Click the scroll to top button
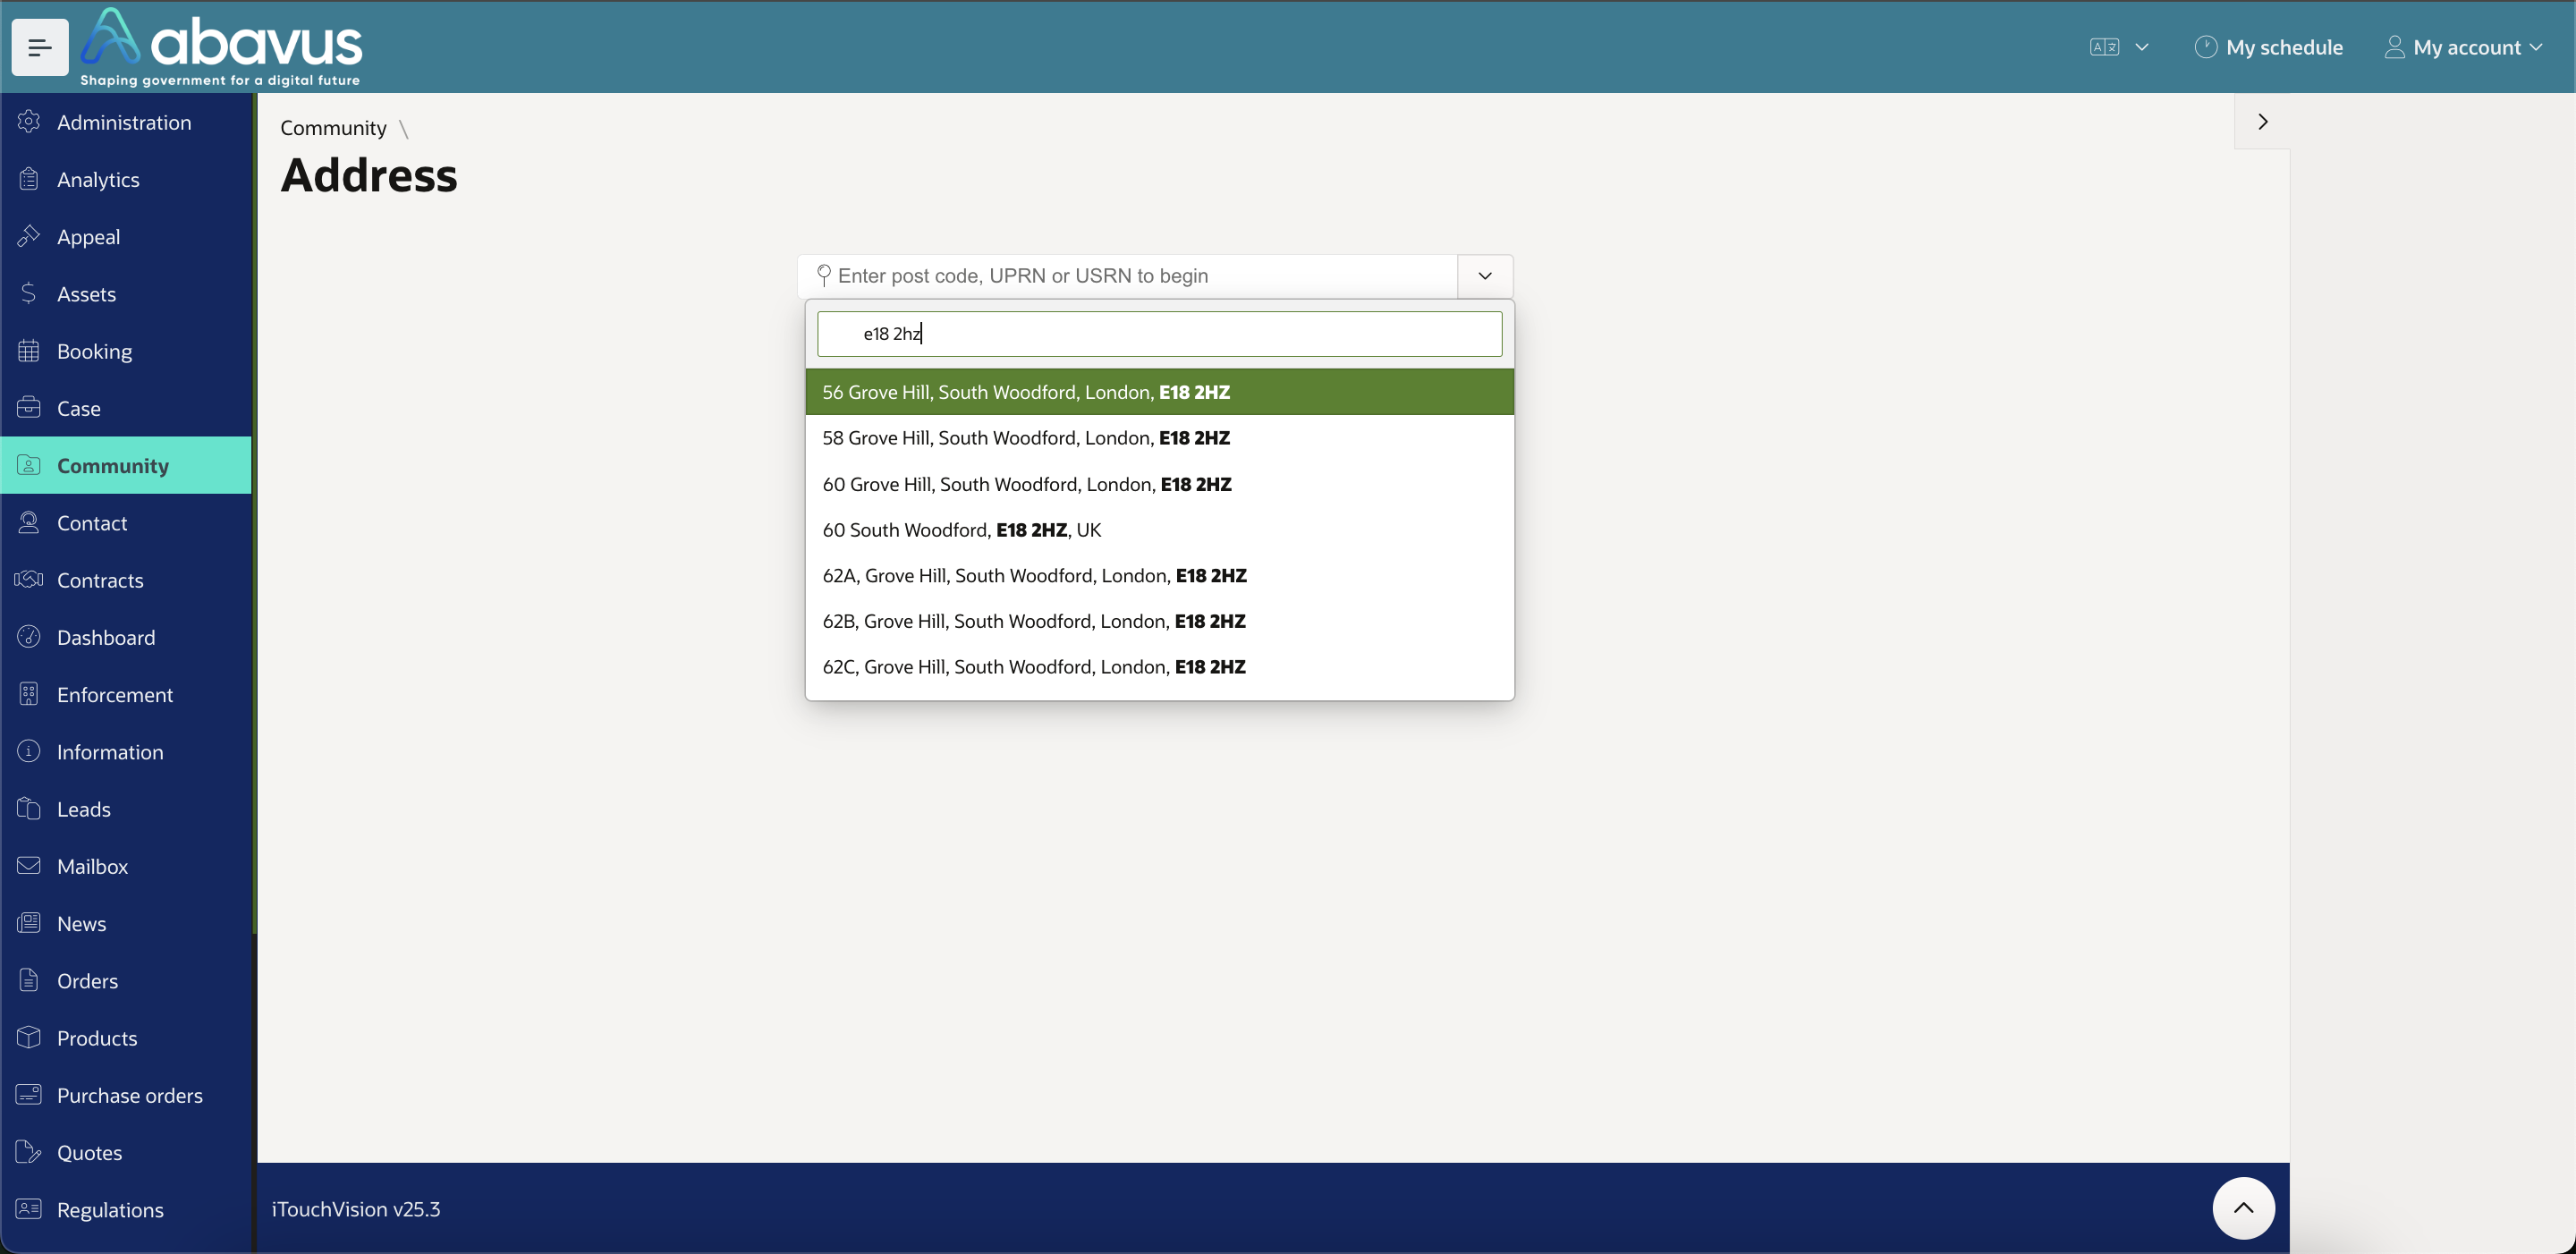The image size is (2576, 1254). coord(2243,1208)
